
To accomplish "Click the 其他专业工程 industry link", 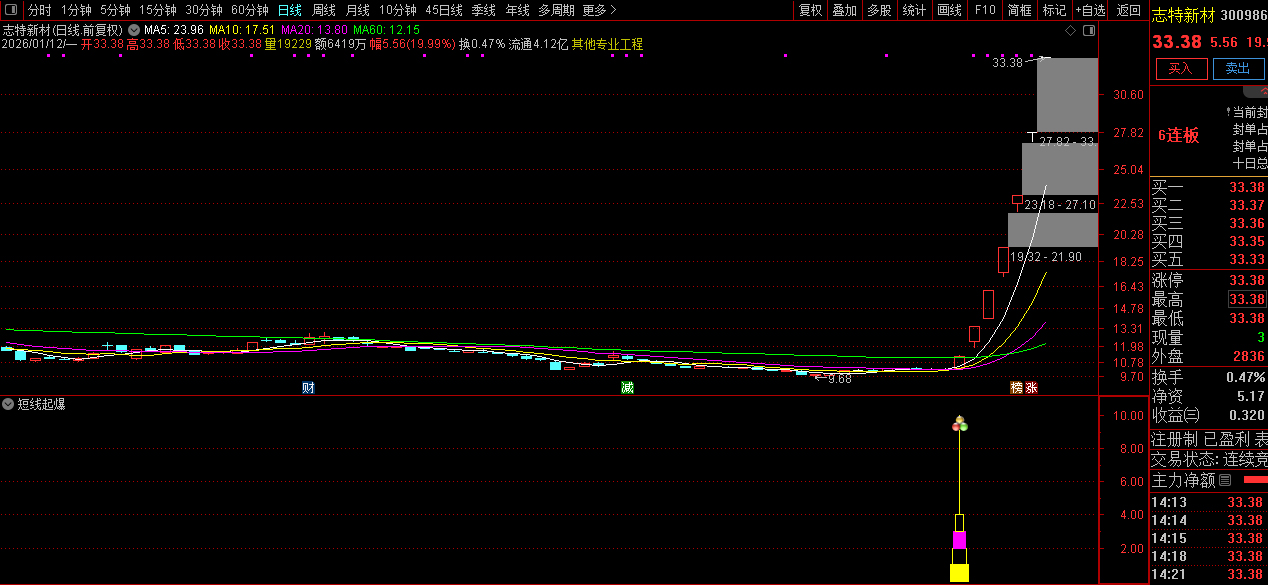I will coord(607,44).
